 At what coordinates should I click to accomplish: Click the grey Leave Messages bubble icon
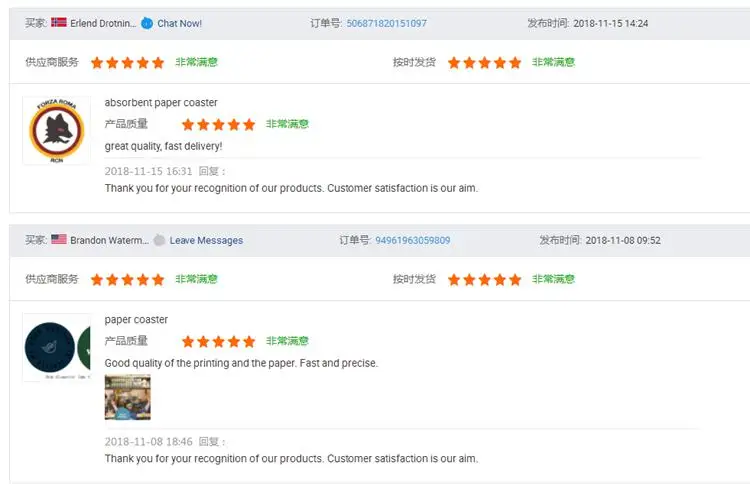click(x=159, y=240)
